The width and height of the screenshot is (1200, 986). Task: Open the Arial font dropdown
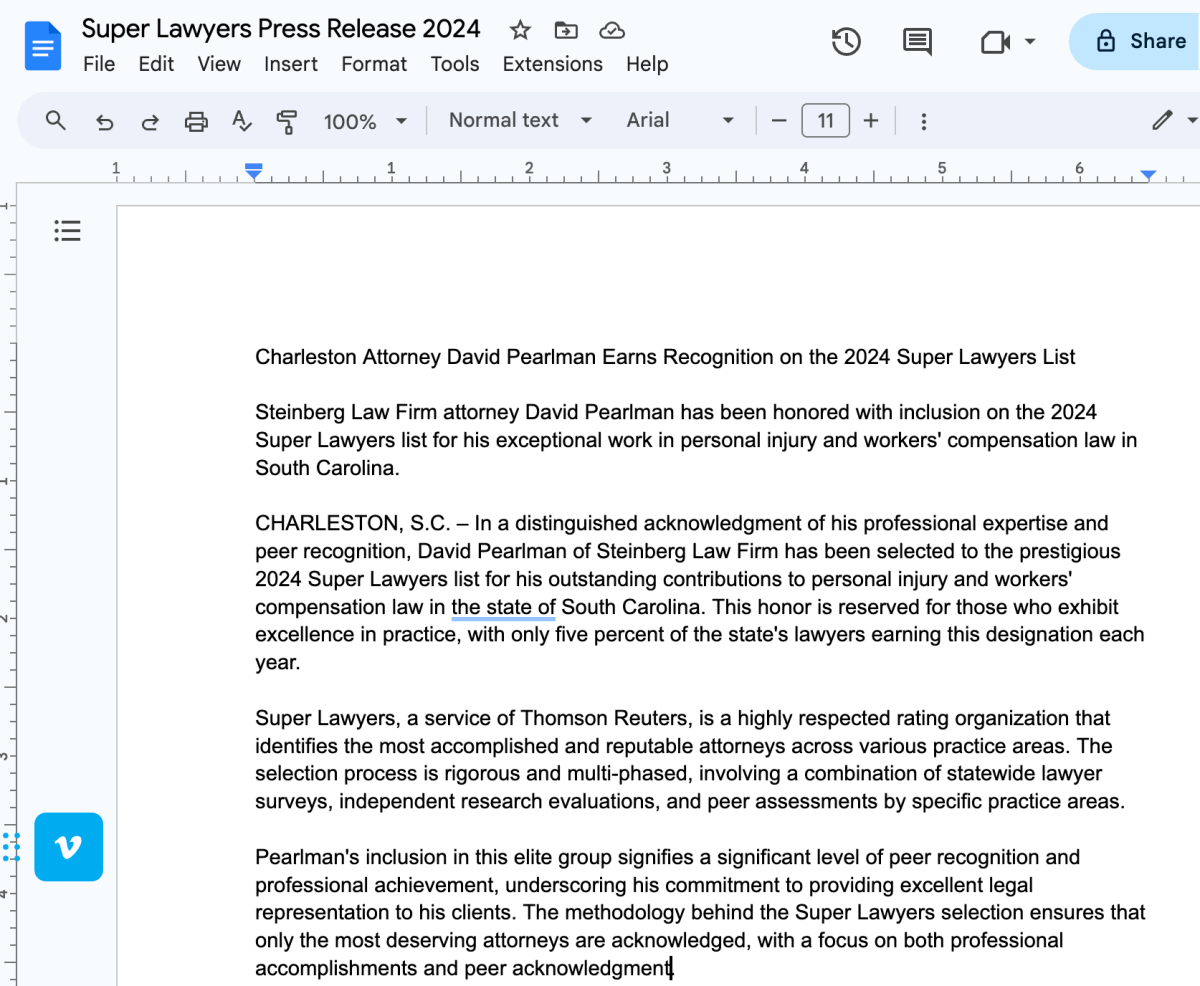(679, 120)
